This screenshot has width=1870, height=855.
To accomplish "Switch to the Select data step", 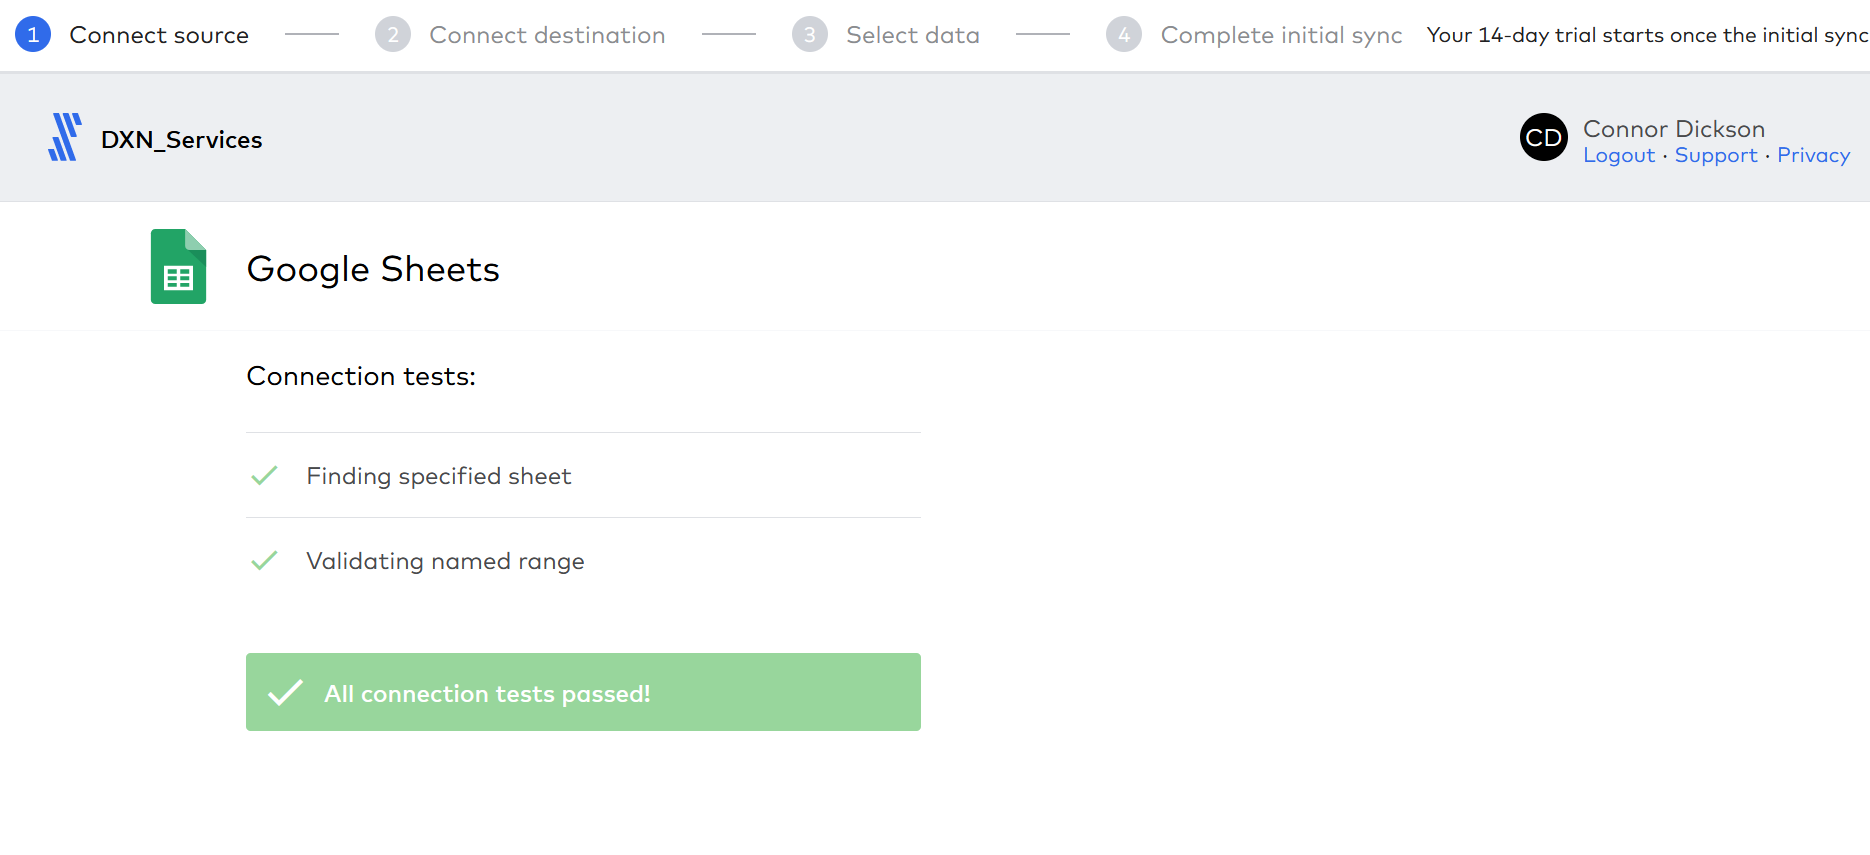I will point(913,34).
